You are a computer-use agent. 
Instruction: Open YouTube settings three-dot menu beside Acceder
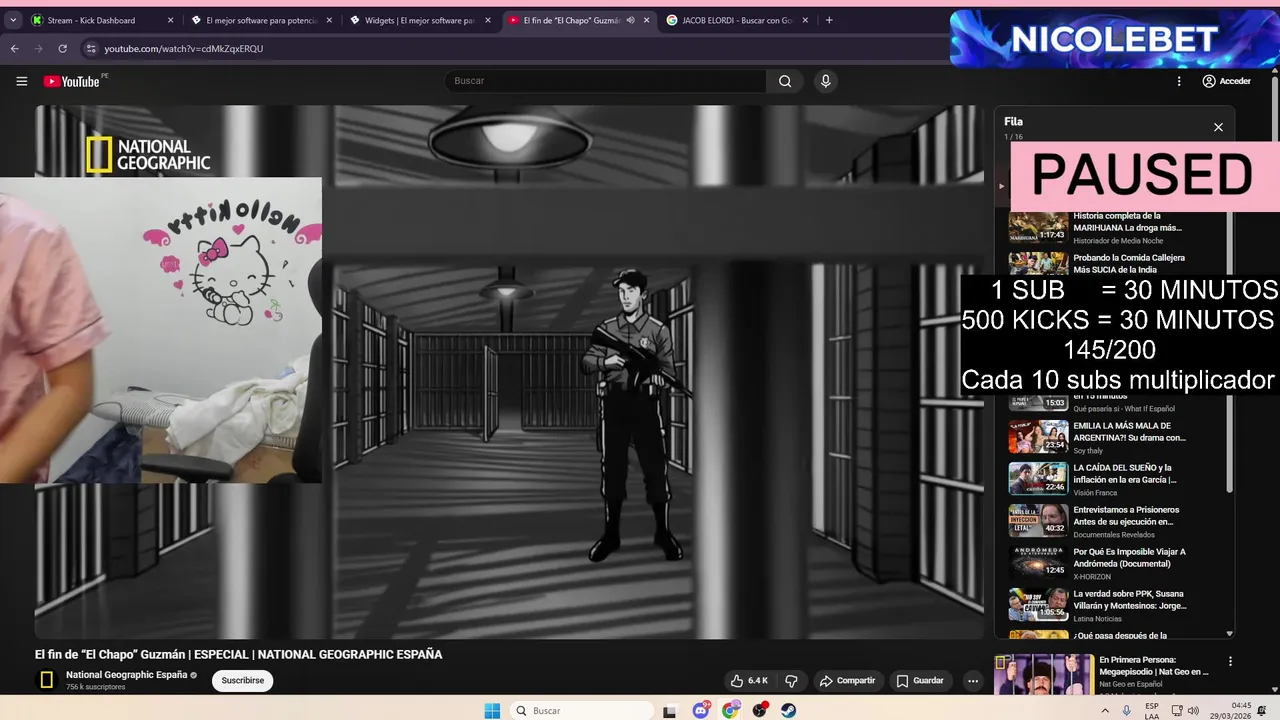[x=1179, y=81]
